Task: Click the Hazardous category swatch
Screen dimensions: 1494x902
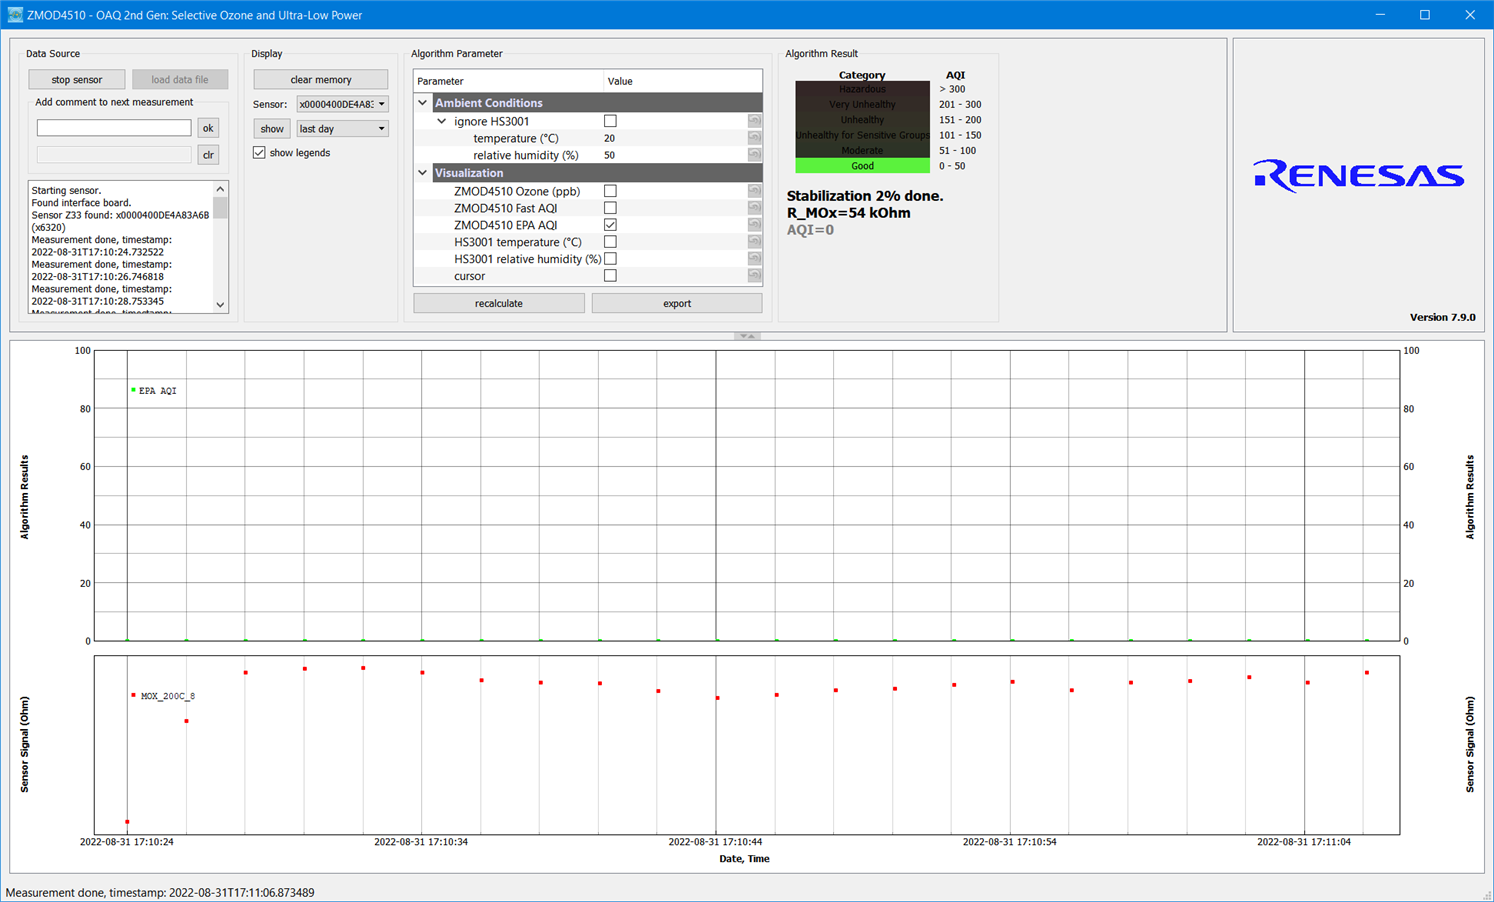Action: click(862, 89)
